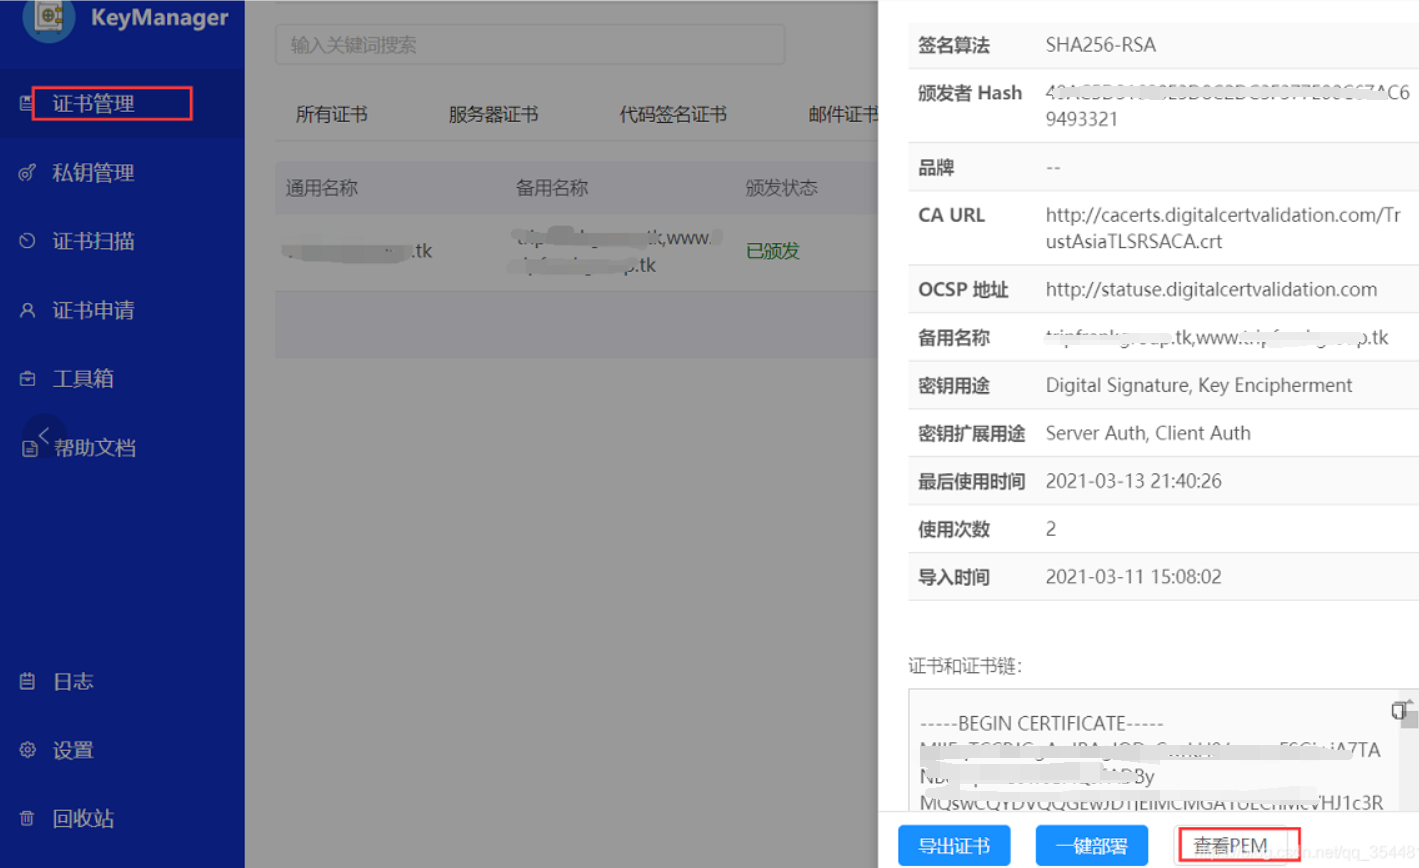Viewport: 1419px width, 868px height.
Task: Click the 导入时间 value 2021-03-11 15:08:02
Action: click(1134, 578)
